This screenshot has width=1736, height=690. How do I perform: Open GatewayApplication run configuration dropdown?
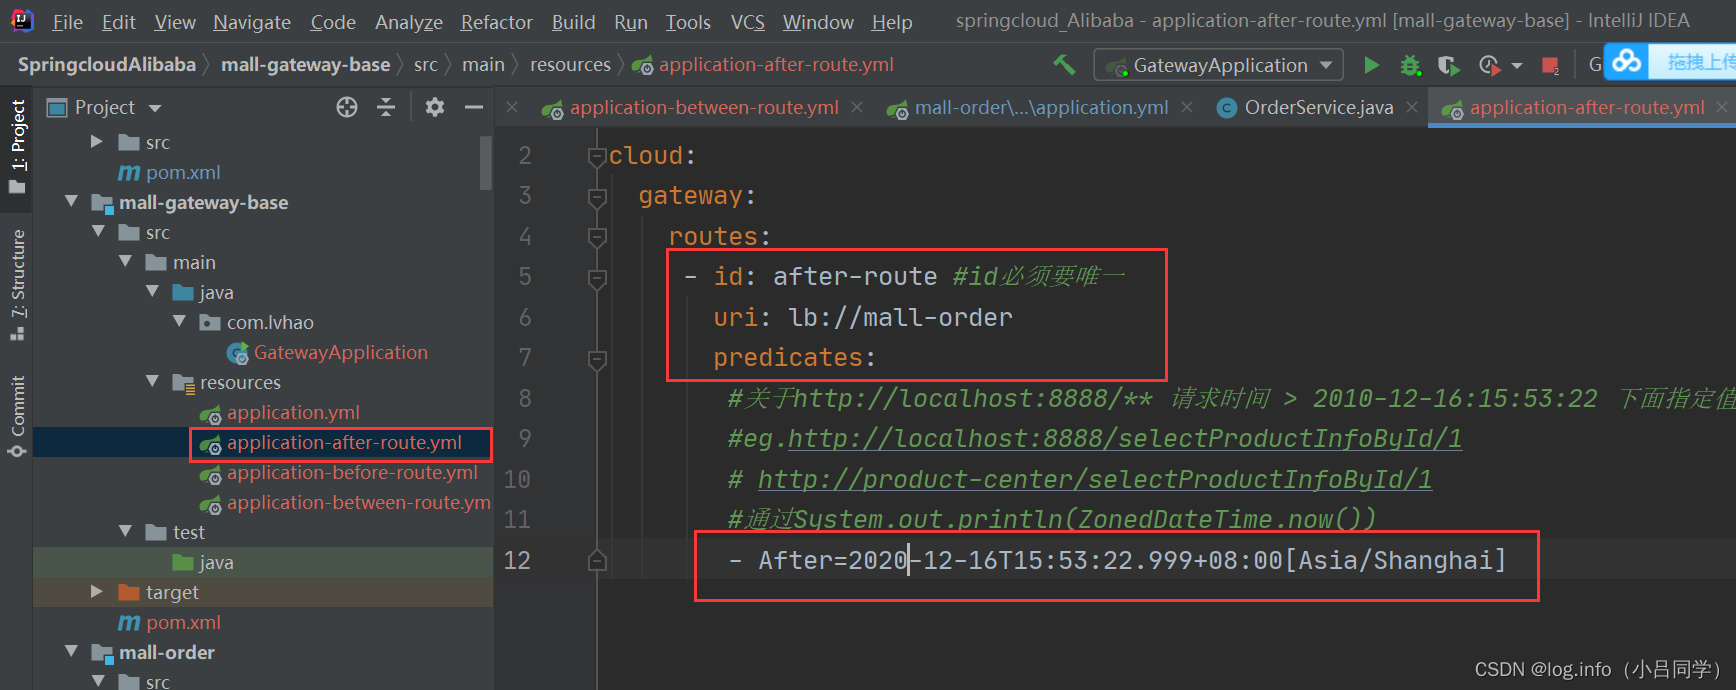point(1218,65)
